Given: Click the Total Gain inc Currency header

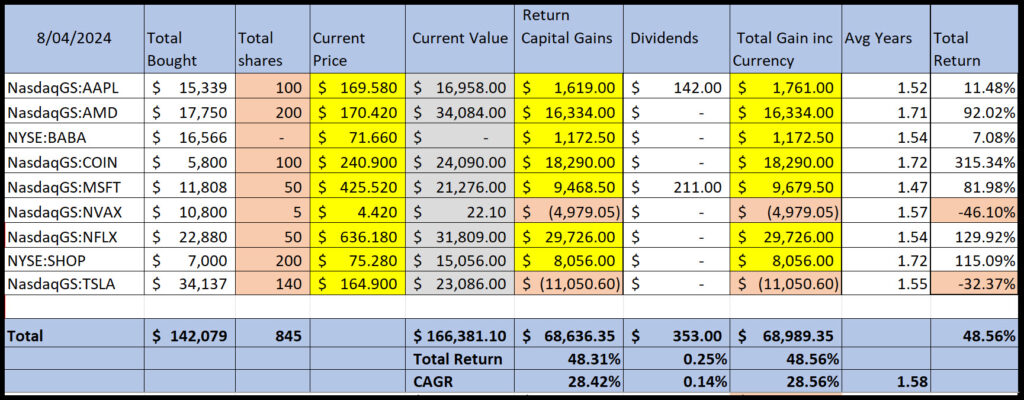Looking at the screenshot, I should tap(785, 39).
